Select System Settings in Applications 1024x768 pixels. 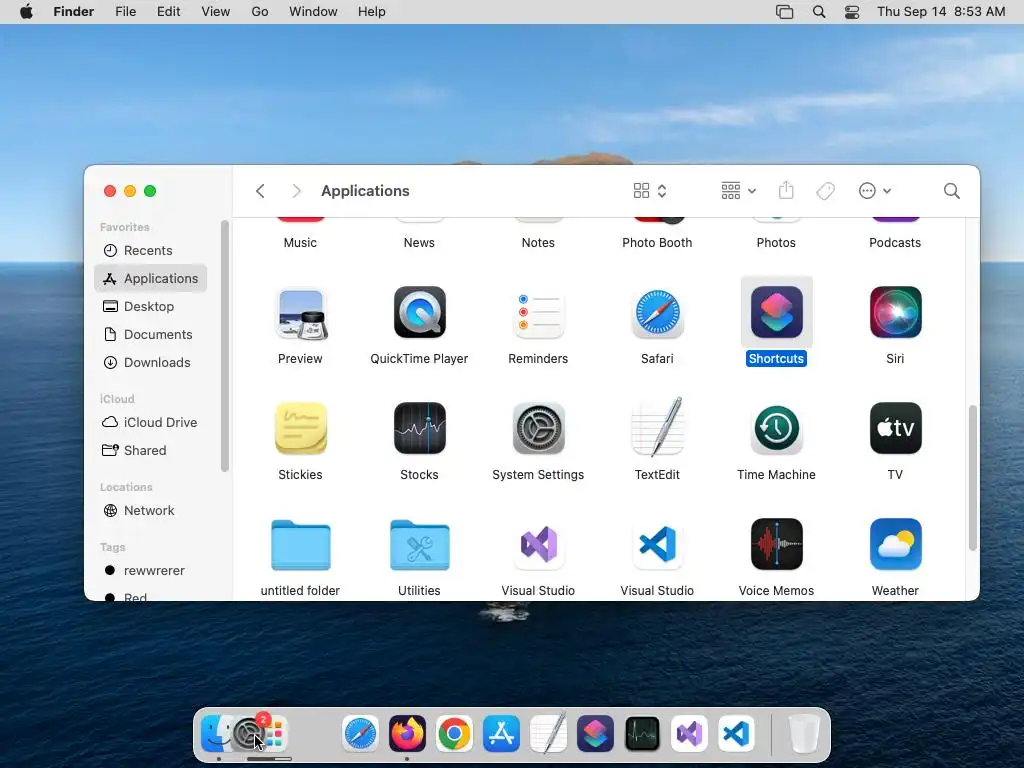[x=538, y=428]
